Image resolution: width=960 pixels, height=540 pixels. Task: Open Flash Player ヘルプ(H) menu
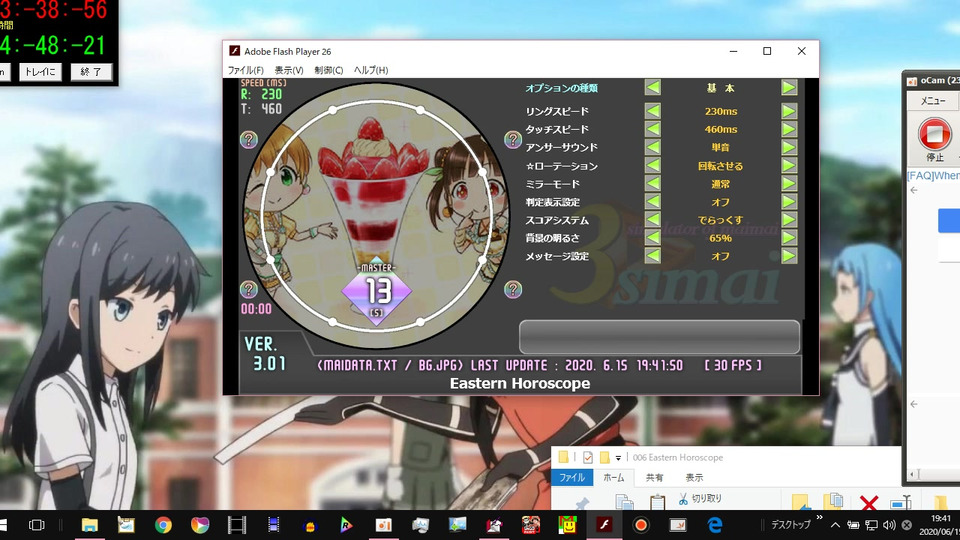[x=371, y=70]
